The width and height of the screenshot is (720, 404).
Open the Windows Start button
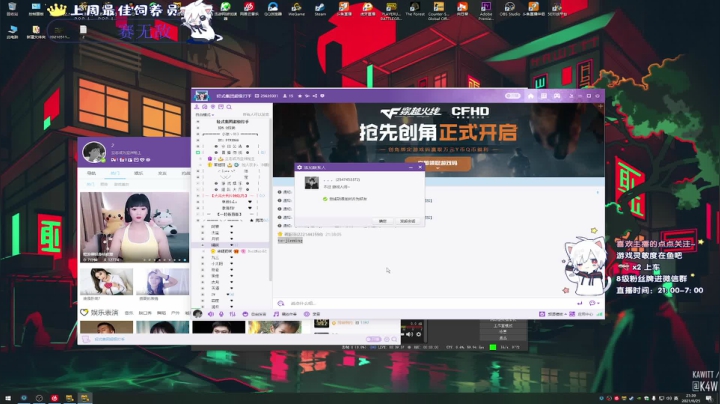coord(8,398)
